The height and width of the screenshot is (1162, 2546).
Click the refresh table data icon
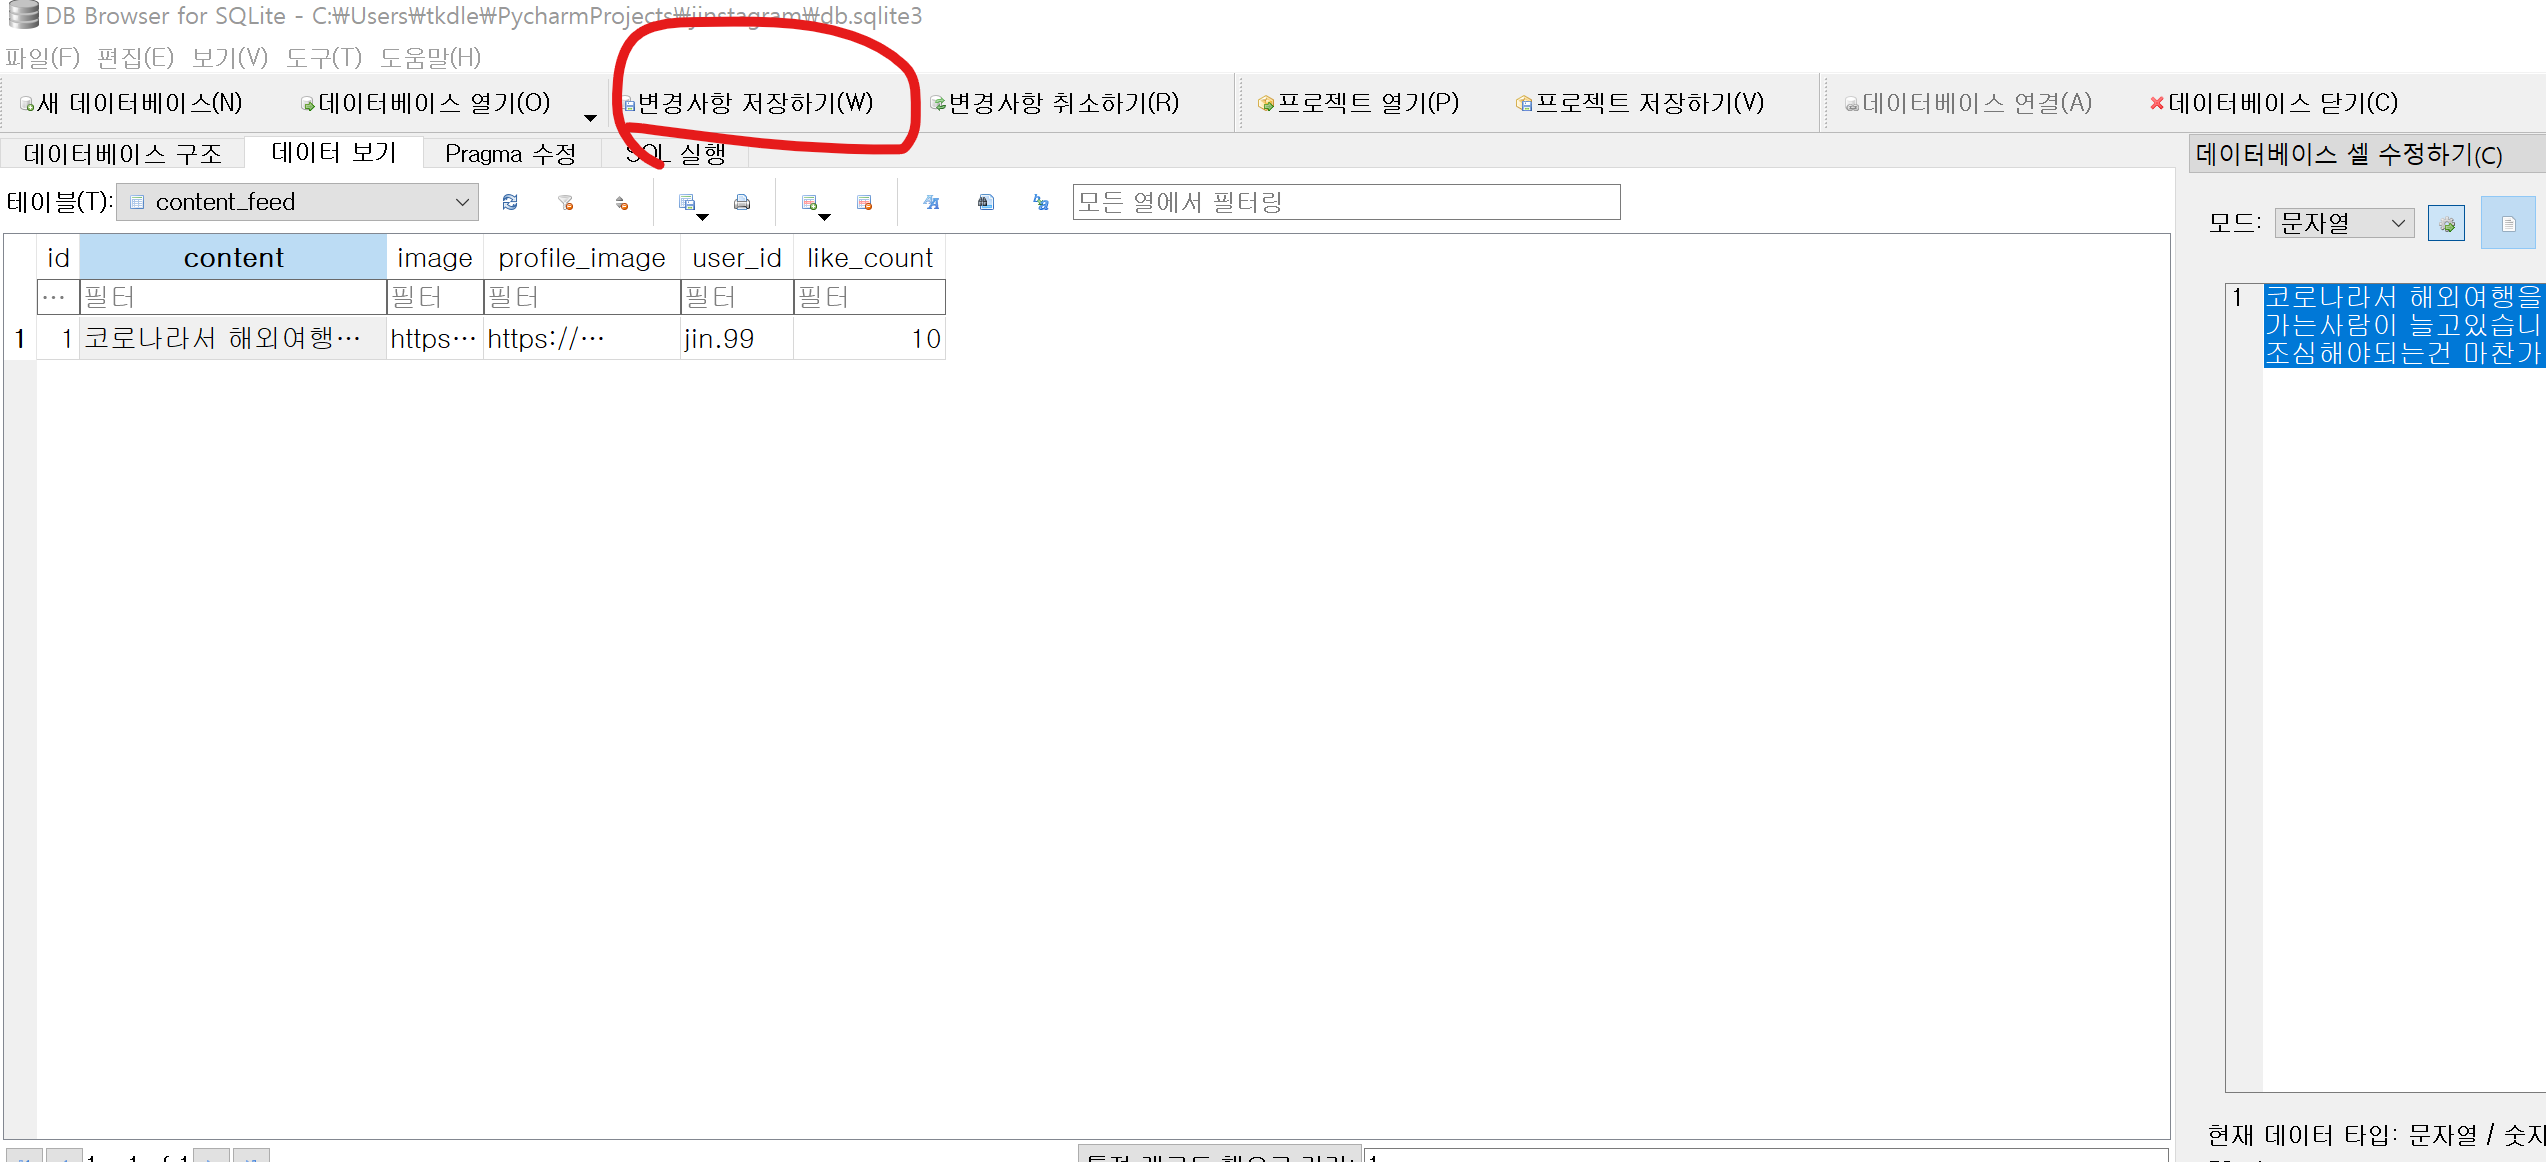(x=510, y=202)
